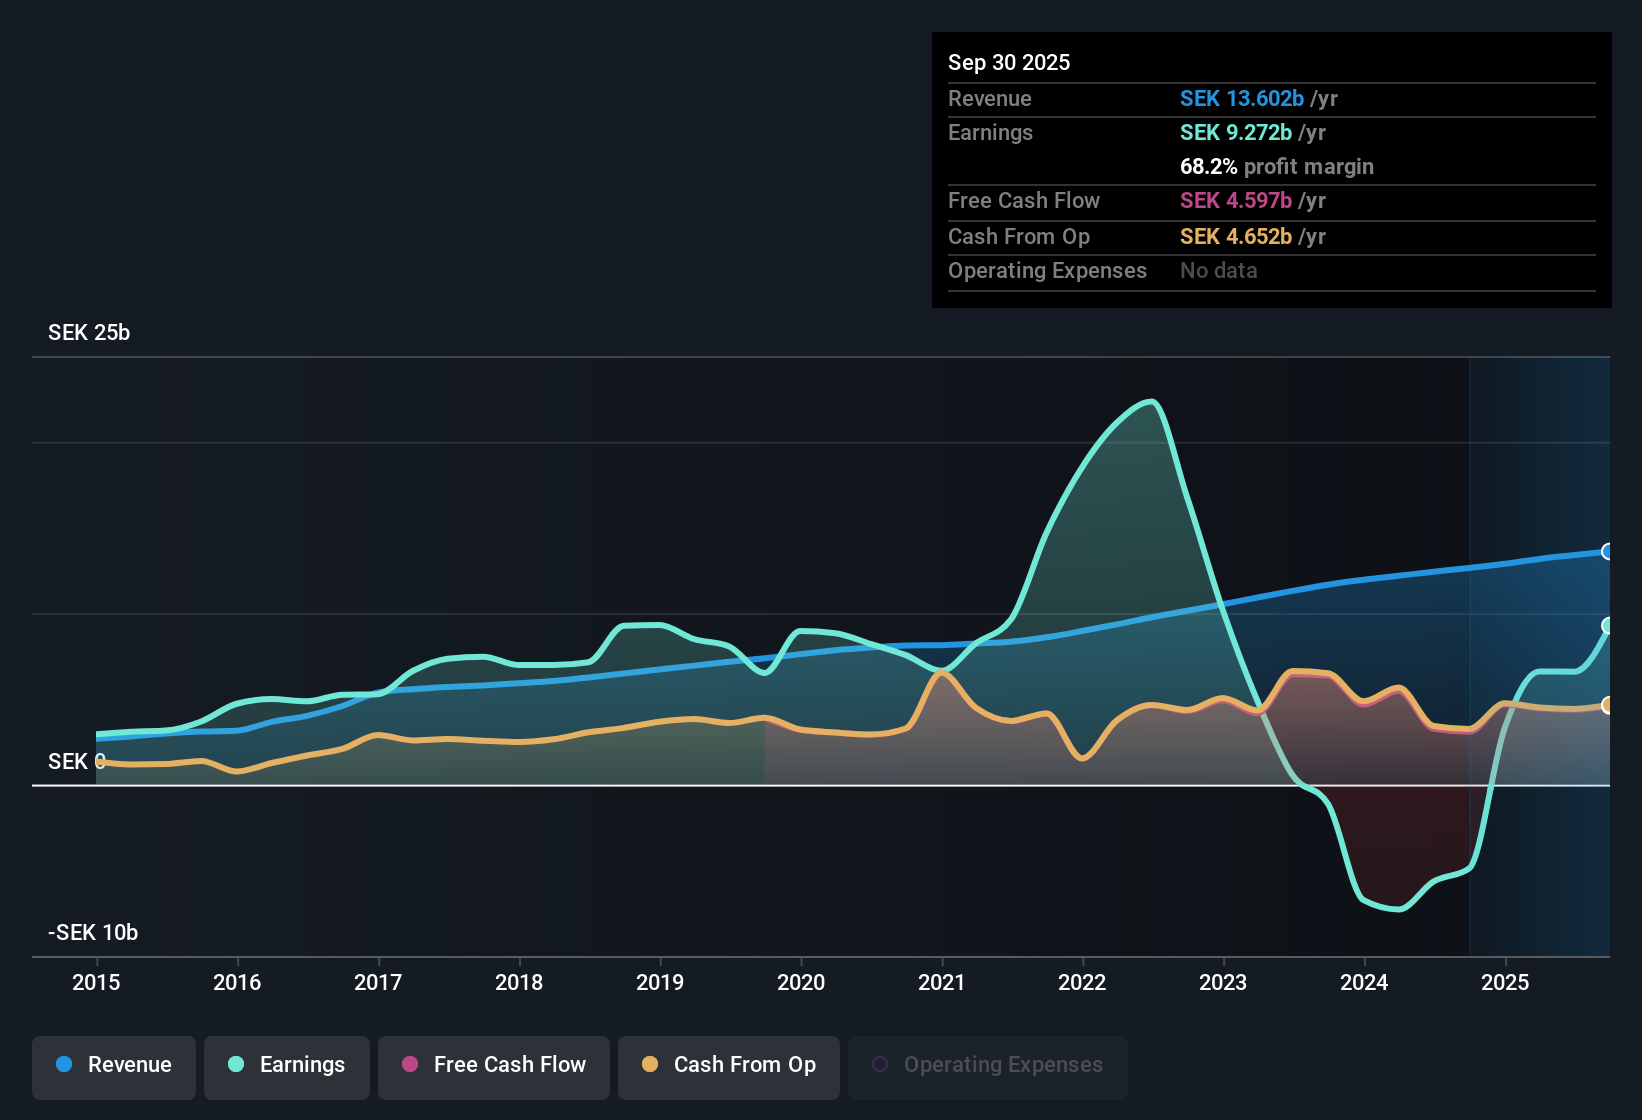Click the 2020 year axis label
The width and height of the screenshot is (1642, 1120).
(801, 983)
